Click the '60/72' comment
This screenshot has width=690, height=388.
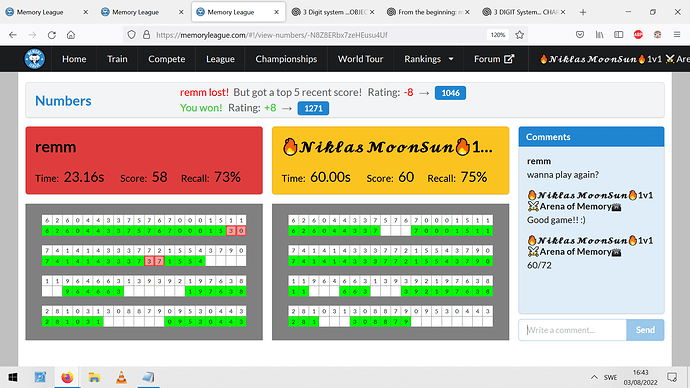tap(539, 265)
